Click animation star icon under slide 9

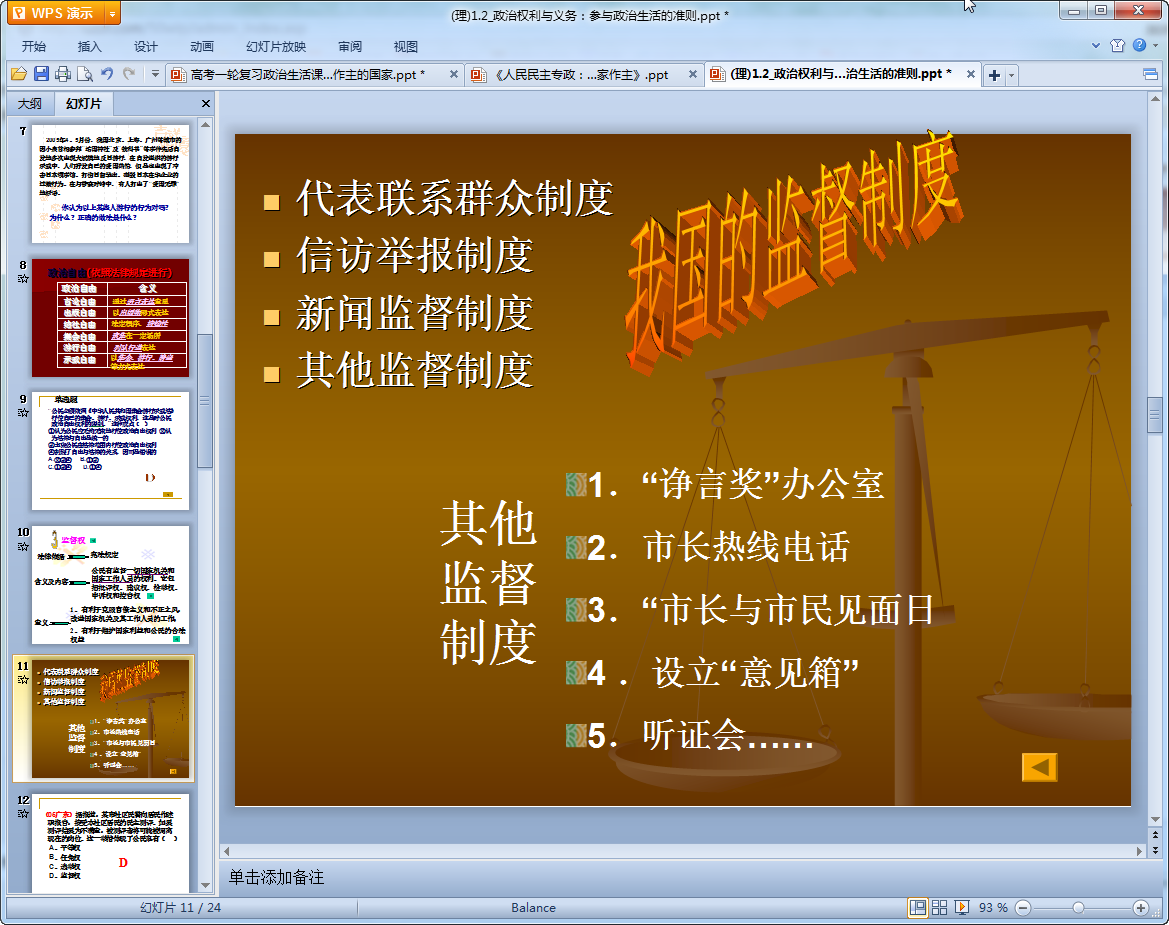(x=23, y=412)
